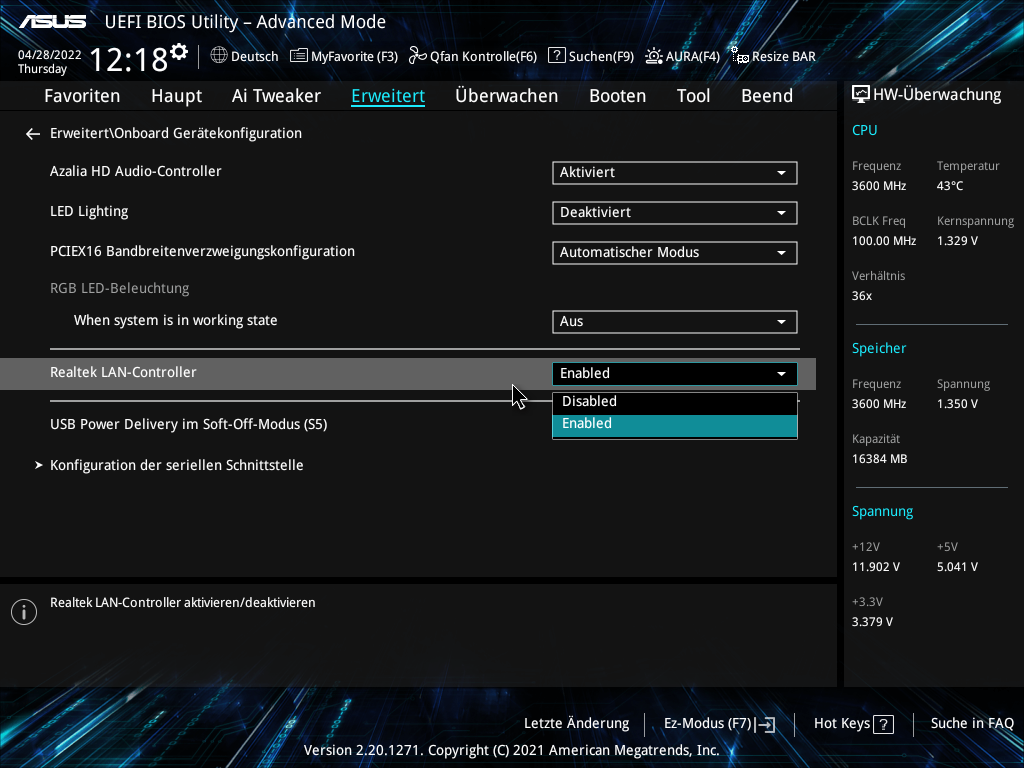Screen dimensions: 1024x768
Task: Open MyFavorite (F3) list
Action: [x=344, y=56]
